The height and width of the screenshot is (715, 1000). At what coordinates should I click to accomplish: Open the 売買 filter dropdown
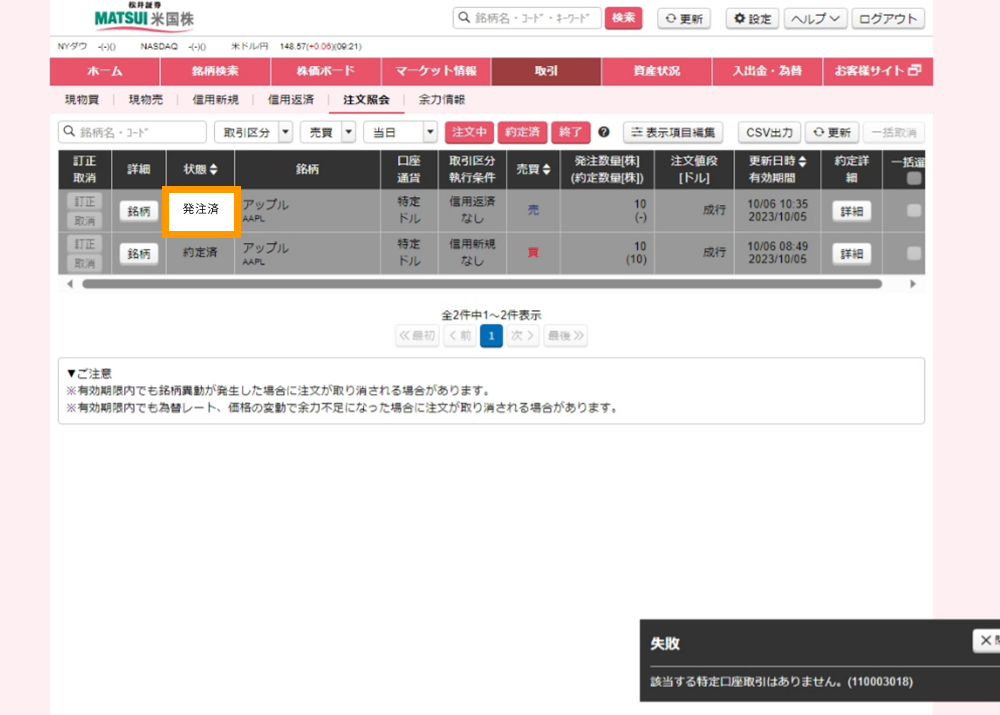tap(328, 132)
